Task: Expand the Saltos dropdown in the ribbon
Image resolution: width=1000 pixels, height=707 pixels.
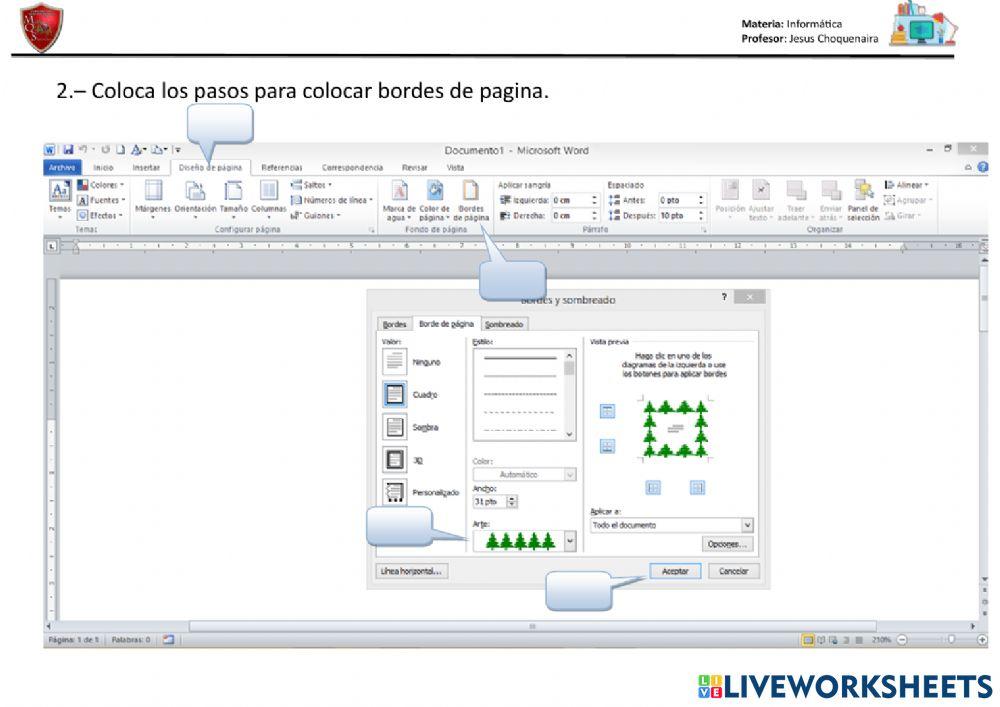Action: 312,185
